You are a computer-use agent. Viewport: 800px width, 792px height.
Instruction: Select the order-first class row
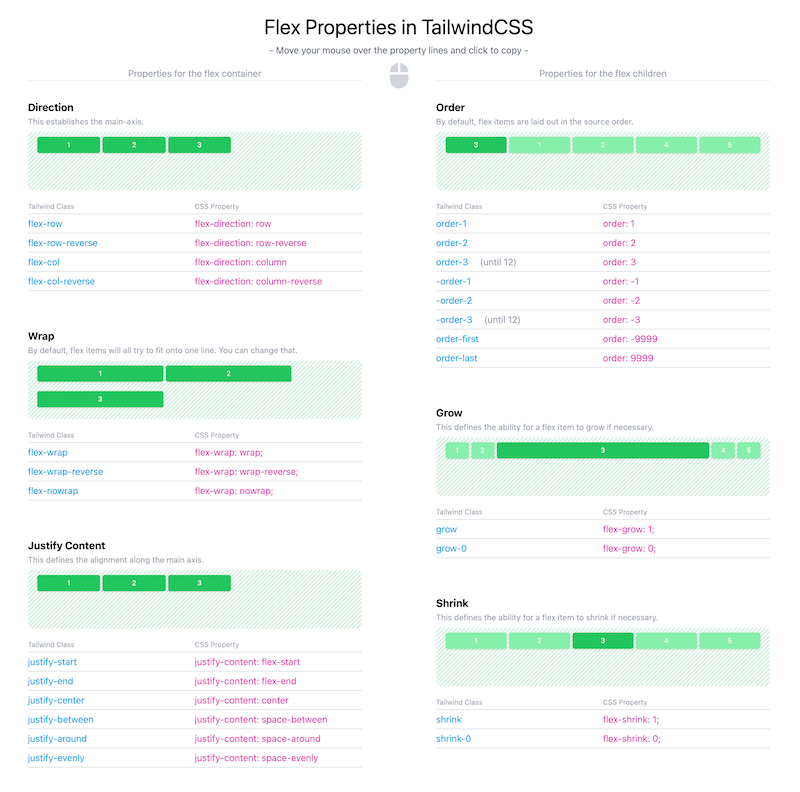(603, 339)
